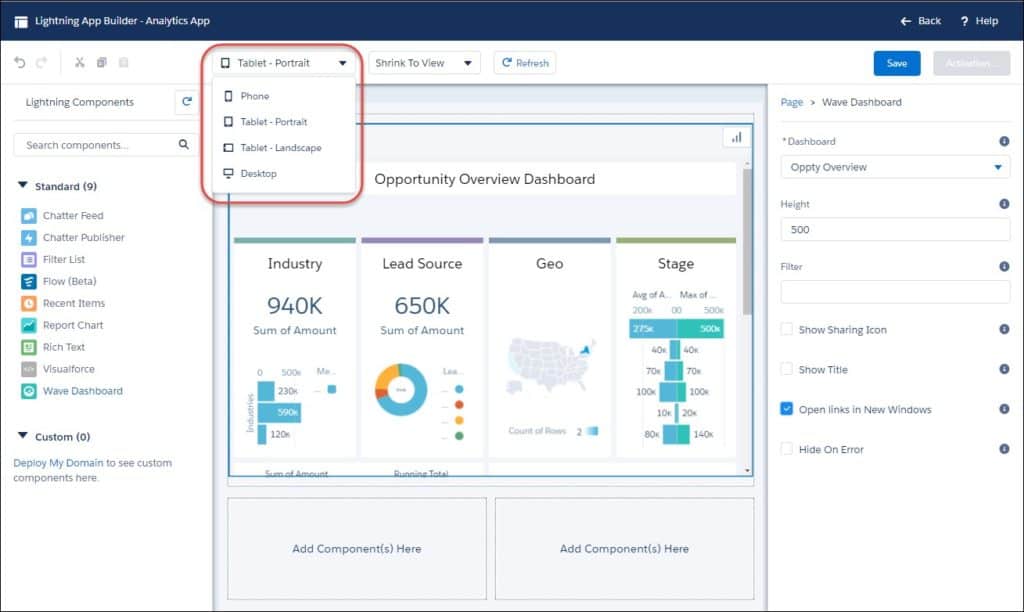Open info tooltip for Height field
The image size is (1024, 612).
tap(1004, 204)
